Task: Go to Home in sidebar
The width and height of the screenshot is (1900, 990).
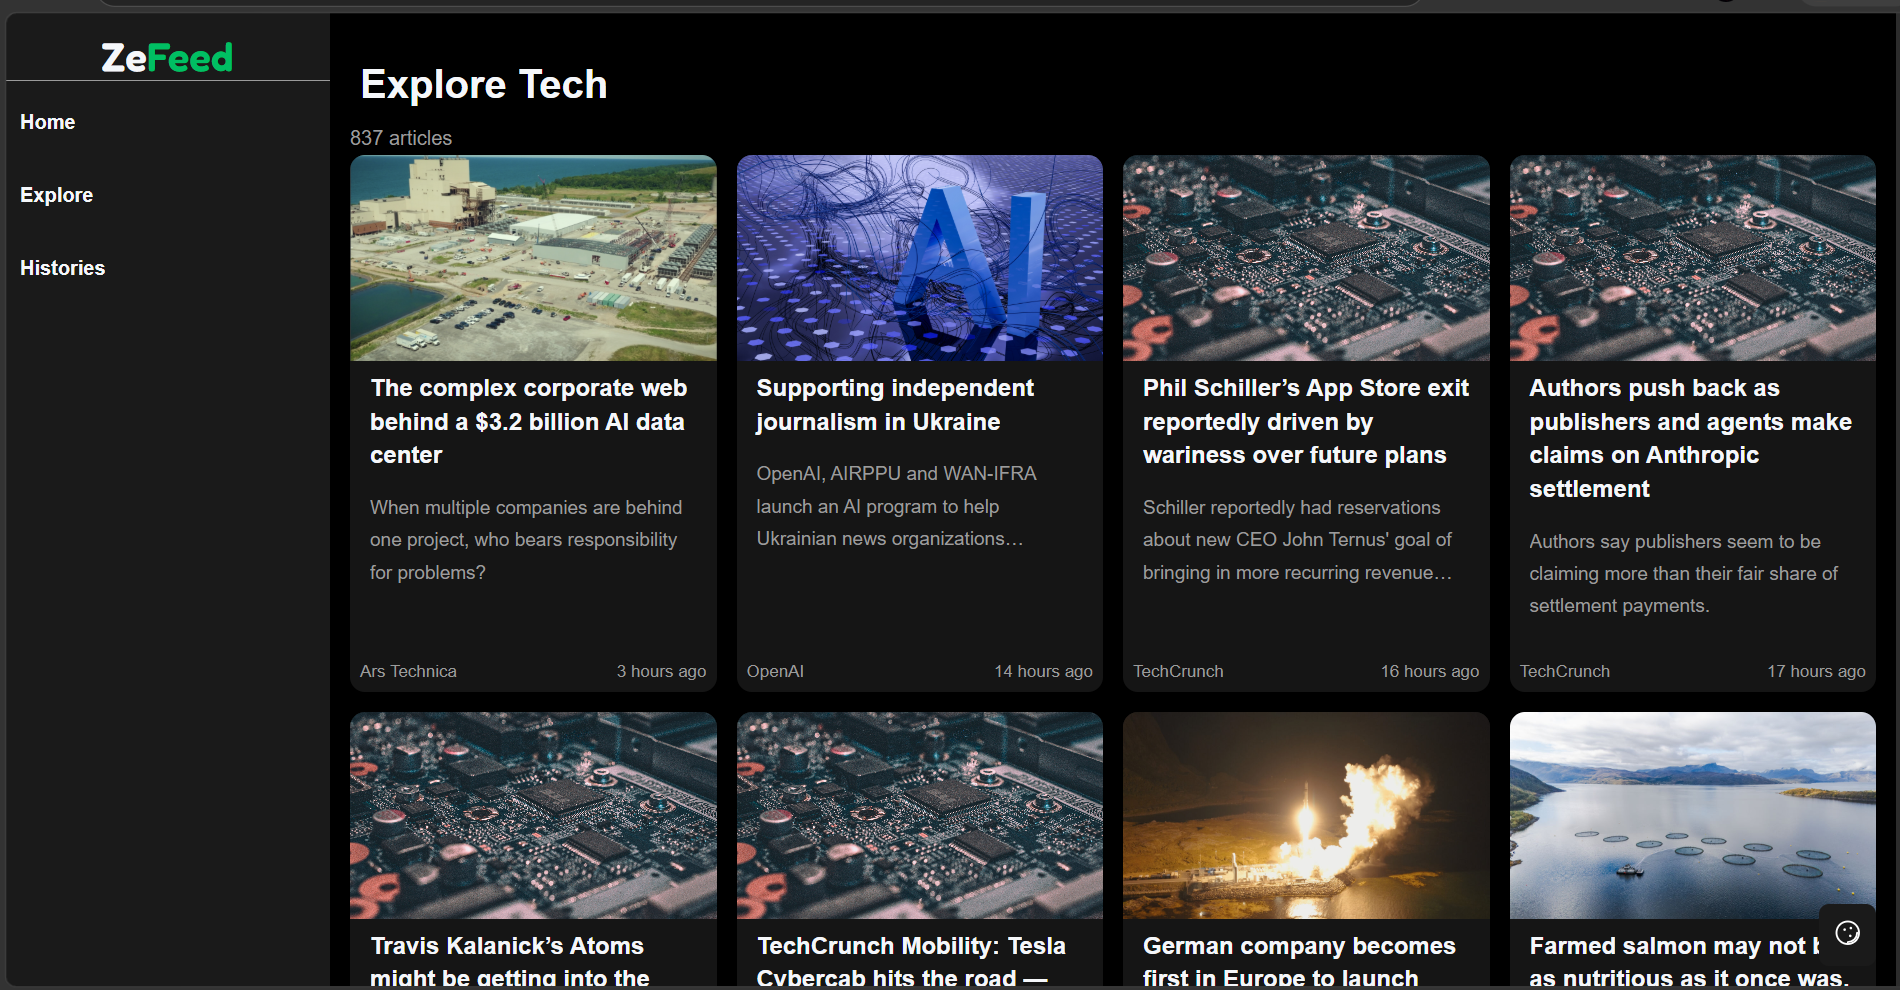Action: pos(48,122)
